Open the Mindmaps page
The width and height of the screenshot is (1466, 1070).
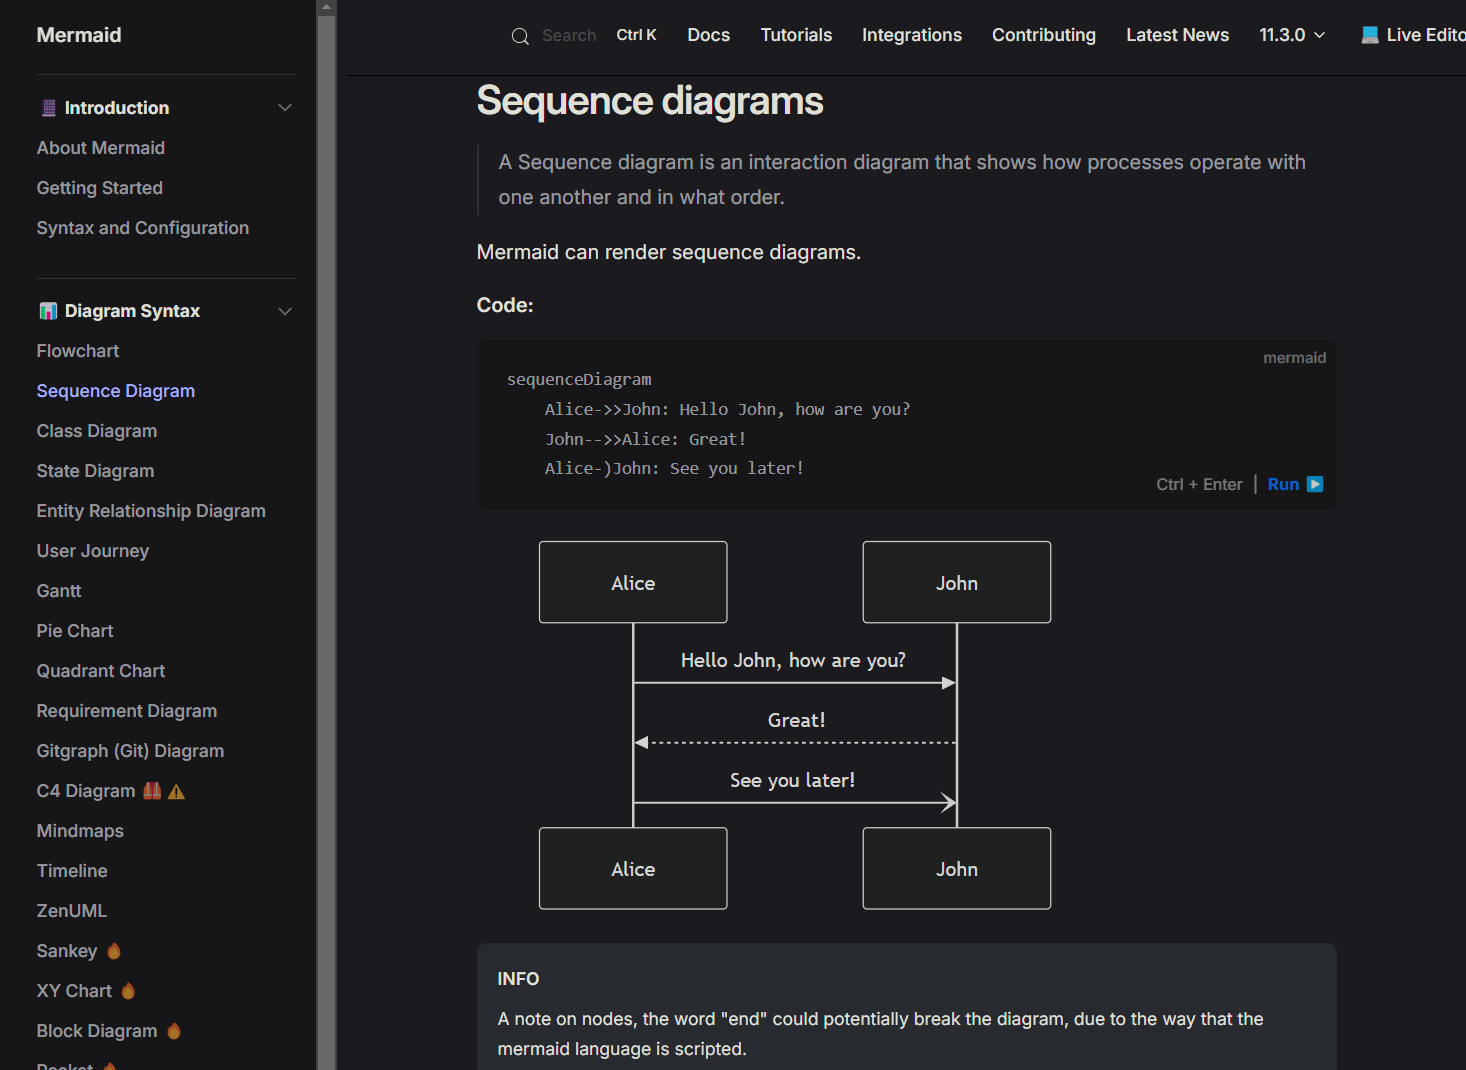80,831
